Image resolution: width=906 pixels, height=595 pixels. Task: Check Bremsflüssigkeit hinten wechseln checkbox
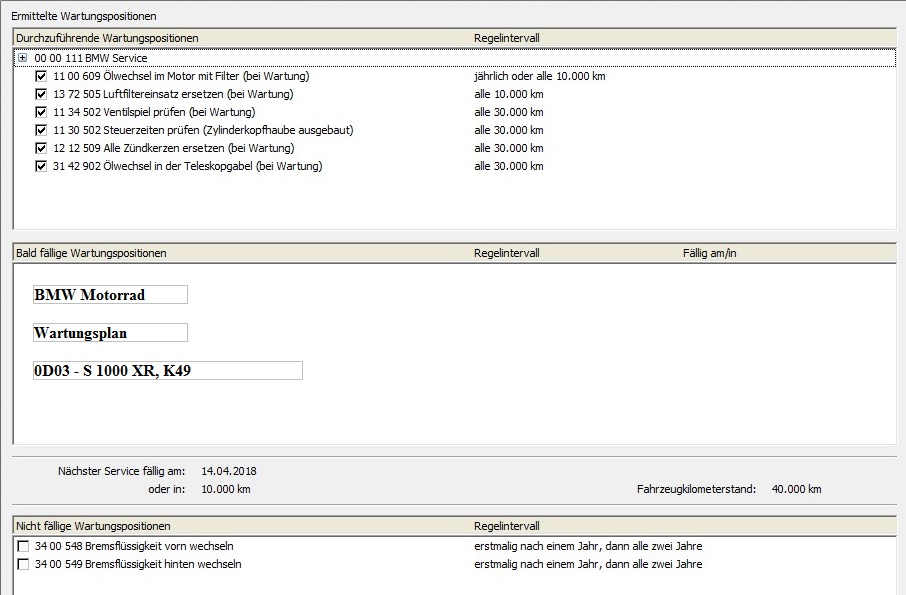[x=23, y=564]
